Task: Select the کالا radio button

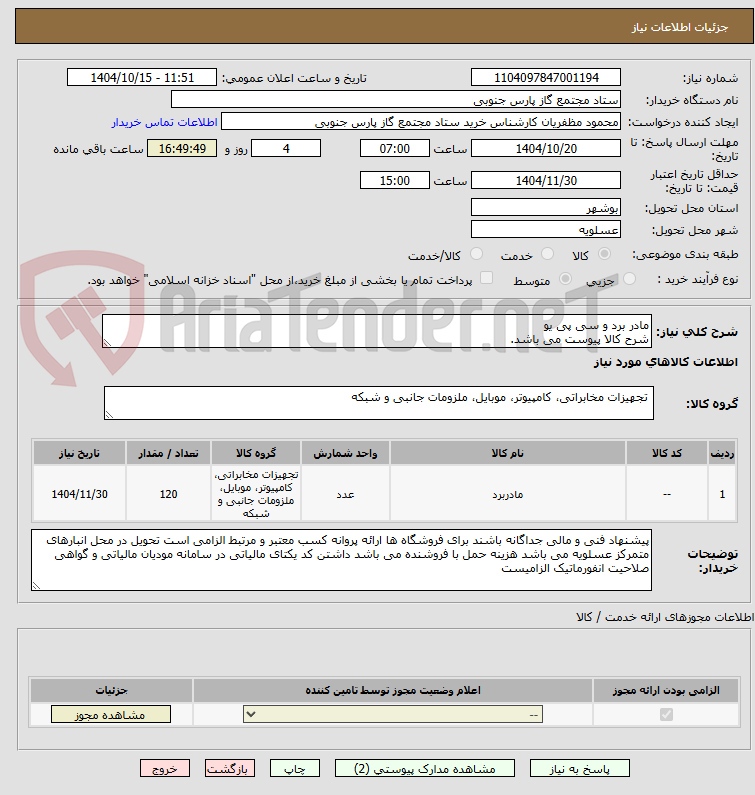Action: pyautogui.click(x=604, y=254)
